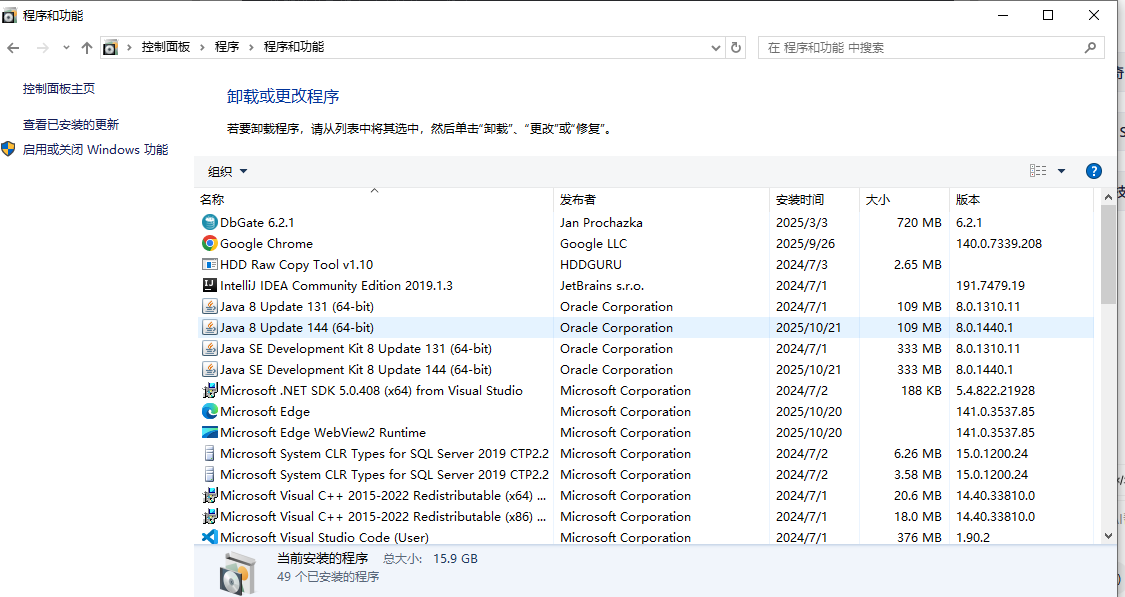Viewport: 1125px width, 597px height.
Task: Click the Google Chrome icon in list
Action: coord(210,243)
